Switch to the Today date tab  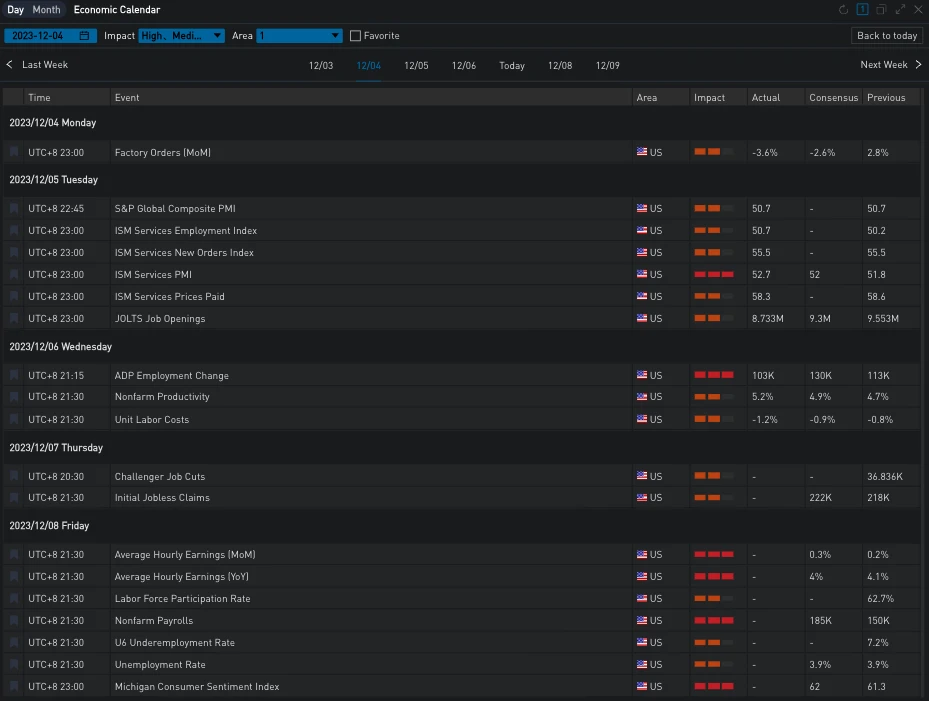click(512, 66)
